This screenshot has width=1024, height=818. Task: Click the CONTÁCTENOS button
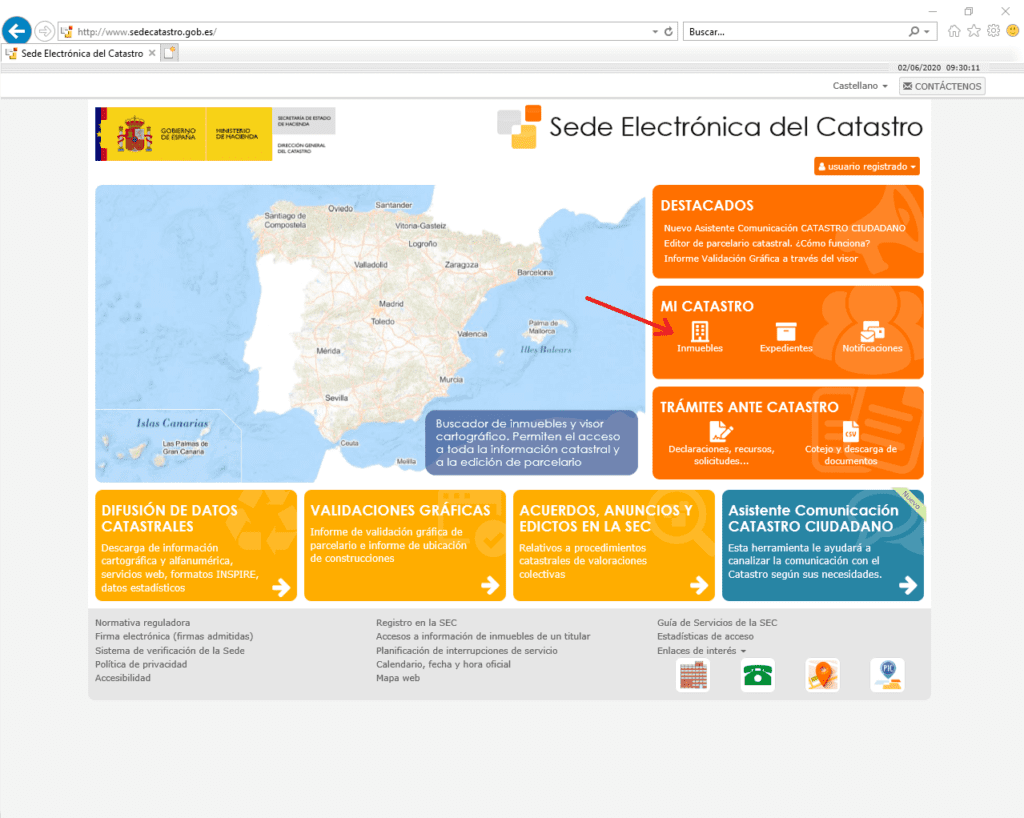pyautogui.click(x=942, y=86)
